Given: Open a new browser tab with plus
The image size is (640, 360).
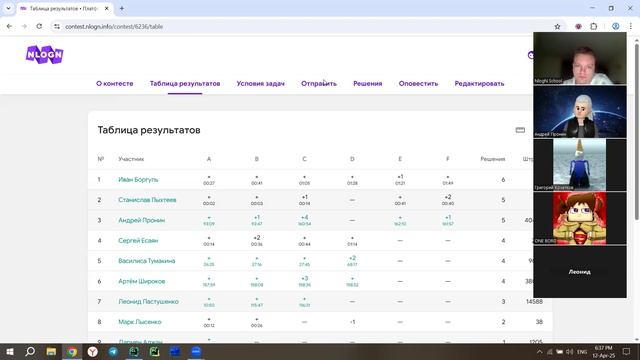Looking at the screenshot, I should pos(122,8).
